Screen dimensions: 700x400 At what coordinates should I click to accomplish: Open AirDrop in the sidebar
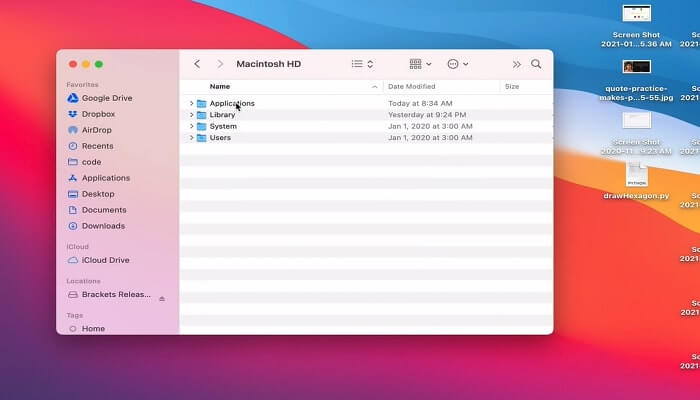point(97,130)
